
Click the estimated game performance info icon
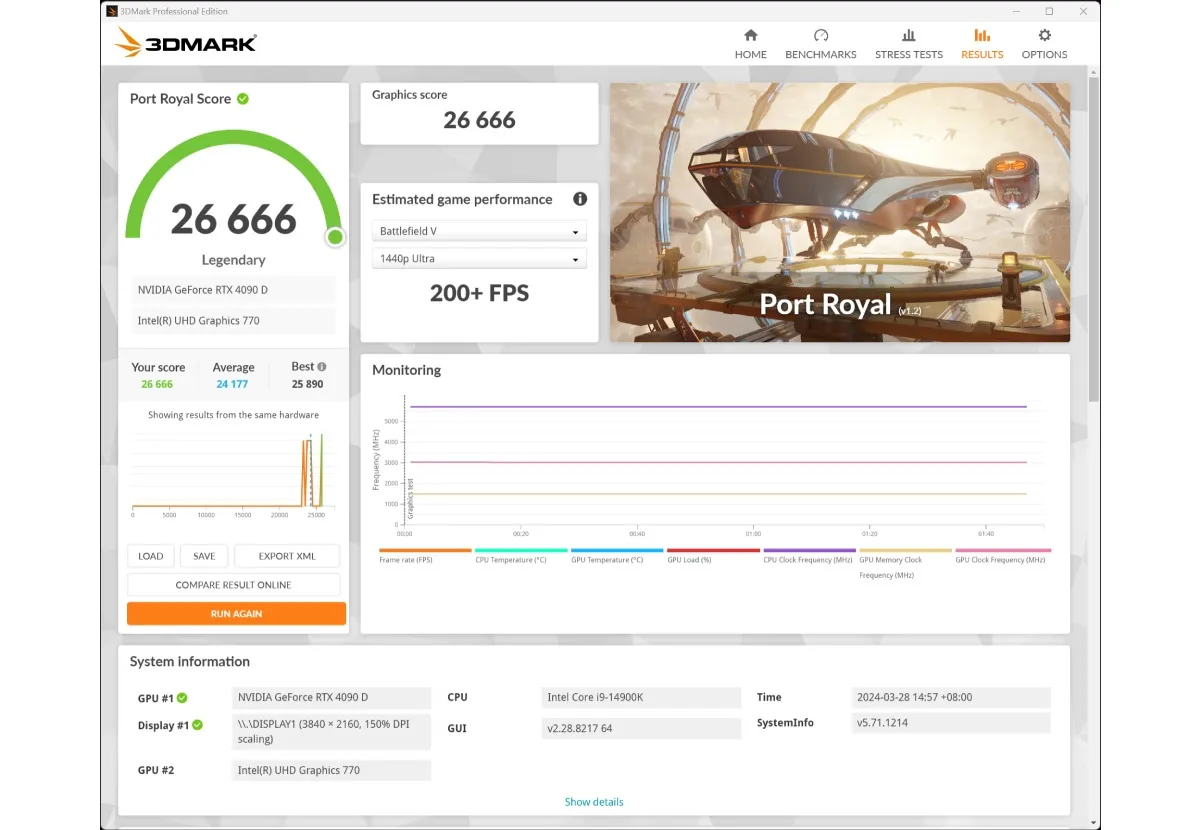point(580,199)
